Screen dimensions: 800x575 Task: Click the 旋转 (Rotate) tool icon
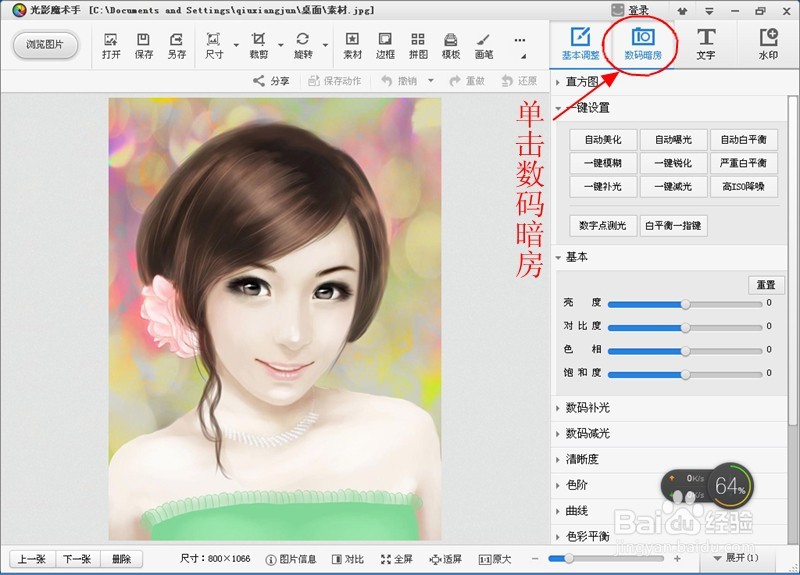(303, 46)
